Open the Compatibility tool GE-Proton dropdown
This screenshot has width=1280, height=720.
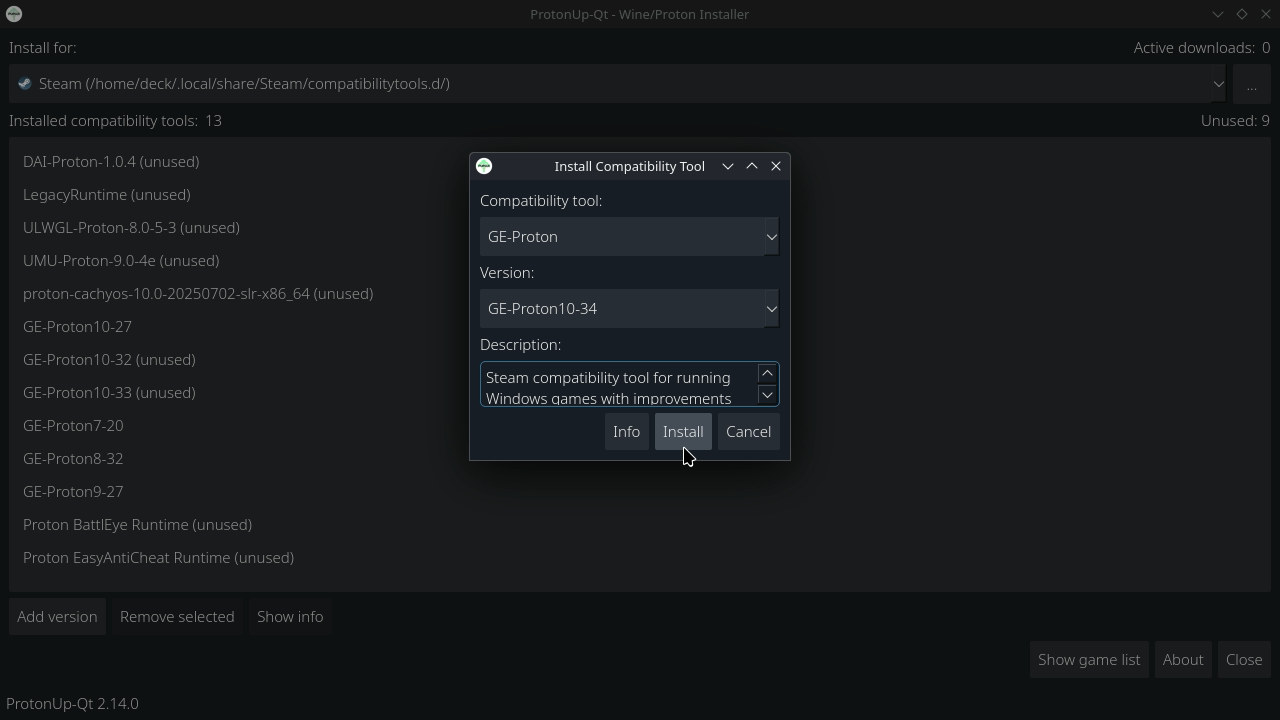tap(629, 237)
